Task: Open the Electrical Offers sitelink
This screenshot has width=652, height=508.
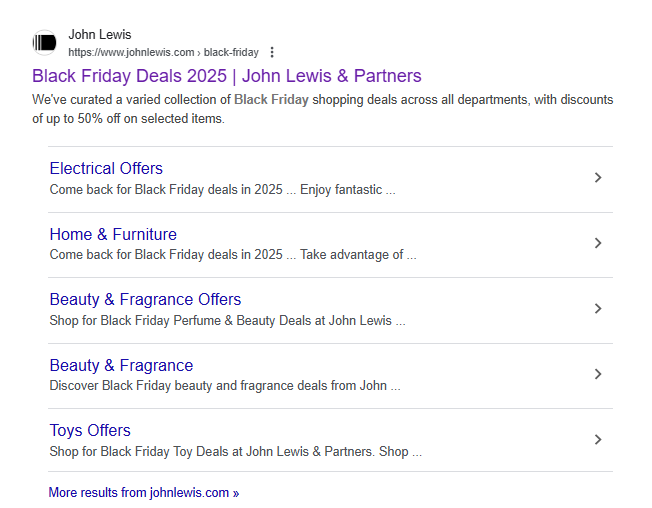Action: 106,168
